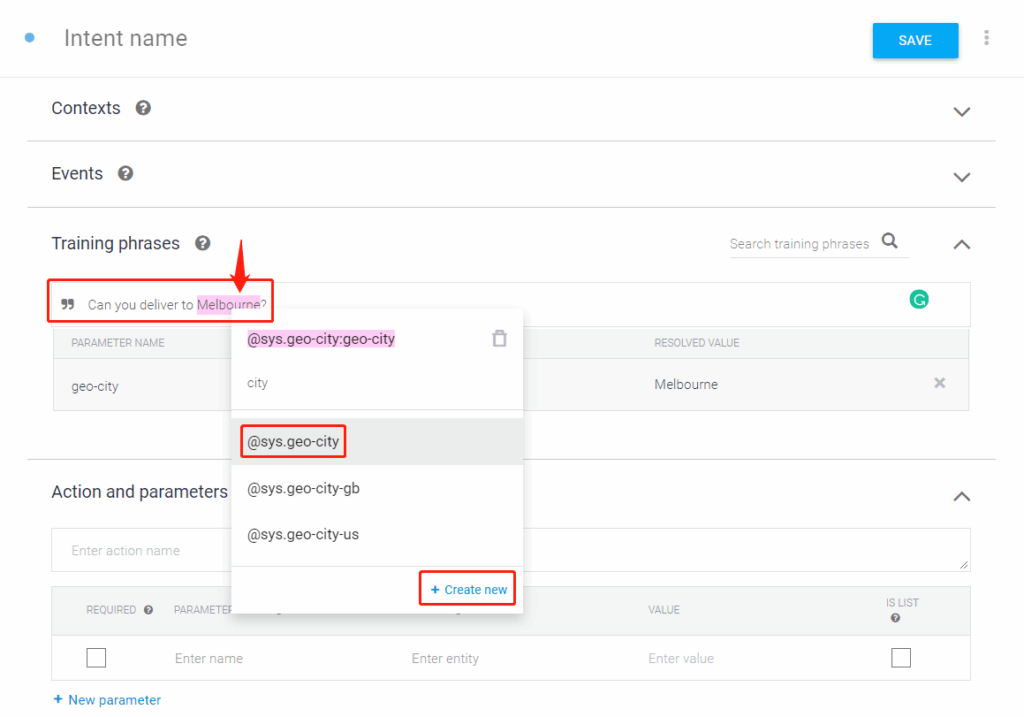
Task: Click the three-dot more options menu
Action: coord(986,39)
